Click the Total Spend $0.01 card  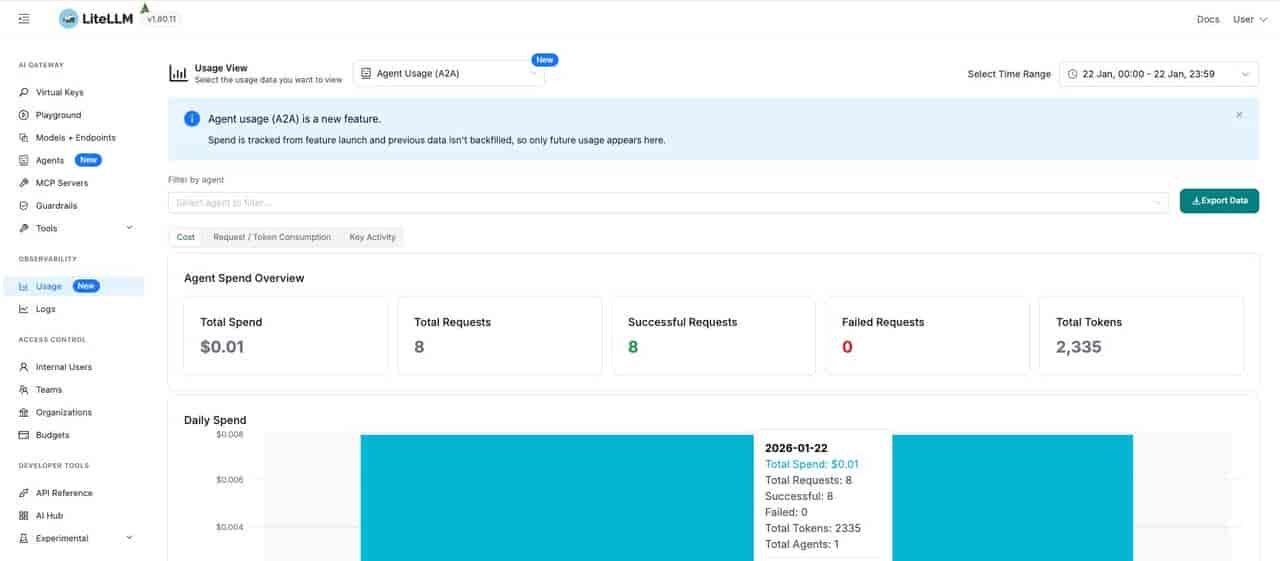coord(286,336)
